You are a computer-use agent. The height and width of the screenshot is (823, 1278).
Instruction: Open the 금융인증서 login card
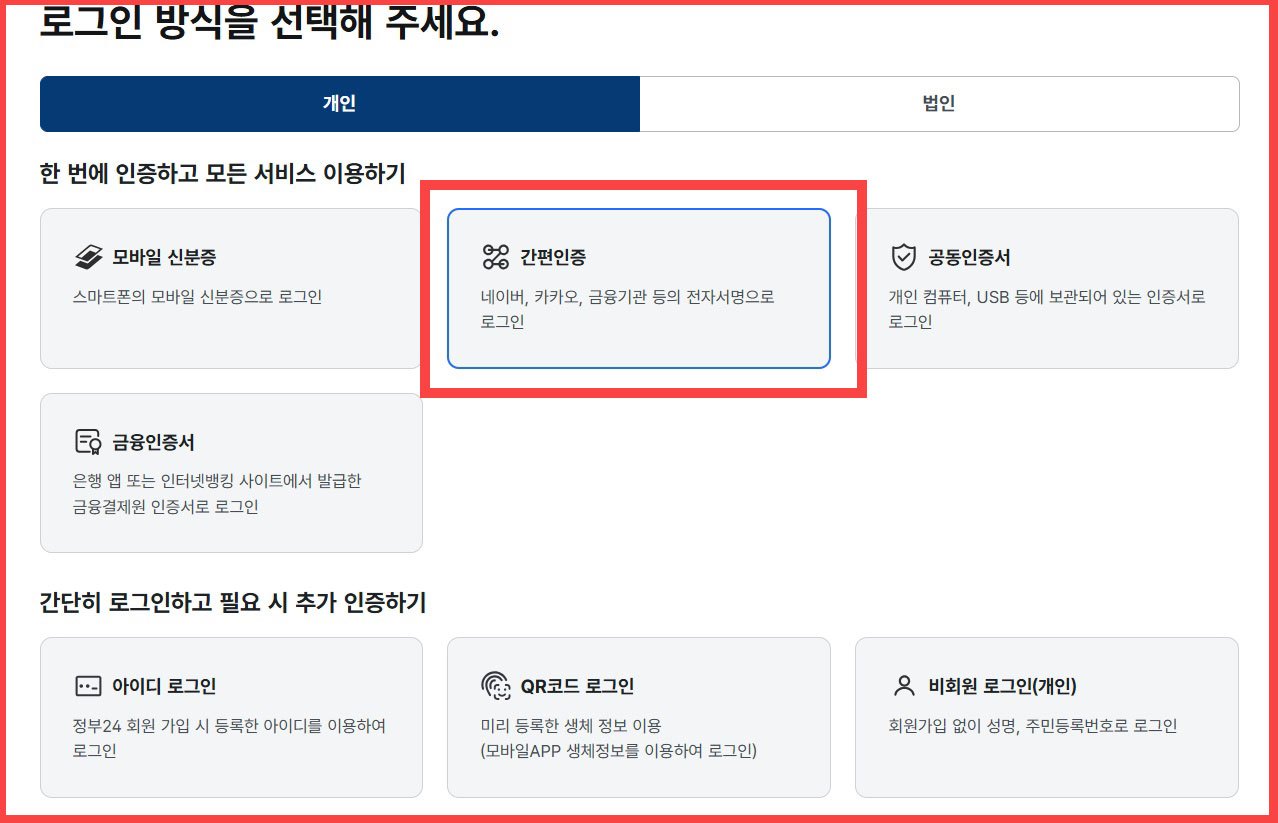[231, 472]
